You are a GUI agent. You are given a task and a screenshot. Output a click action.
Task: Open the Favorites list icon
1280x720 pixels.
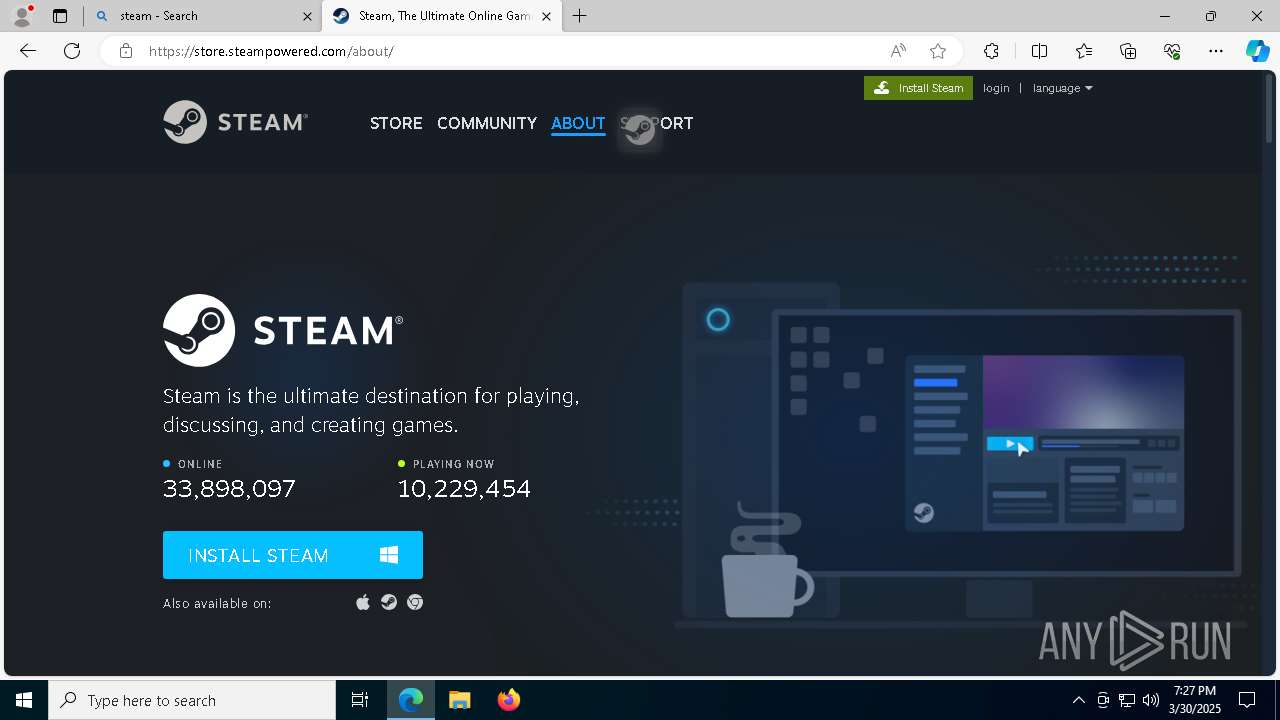[x=1084, y=51]
